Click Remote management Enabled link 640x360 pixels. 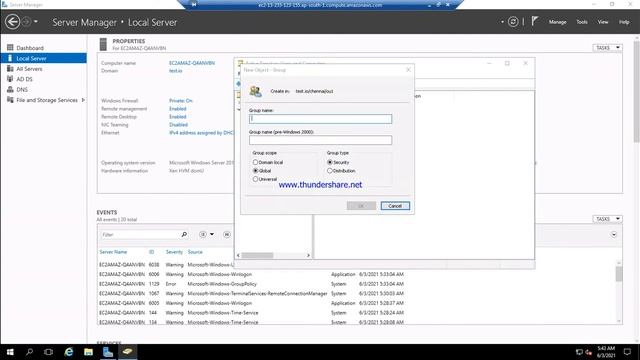point(178,109)
